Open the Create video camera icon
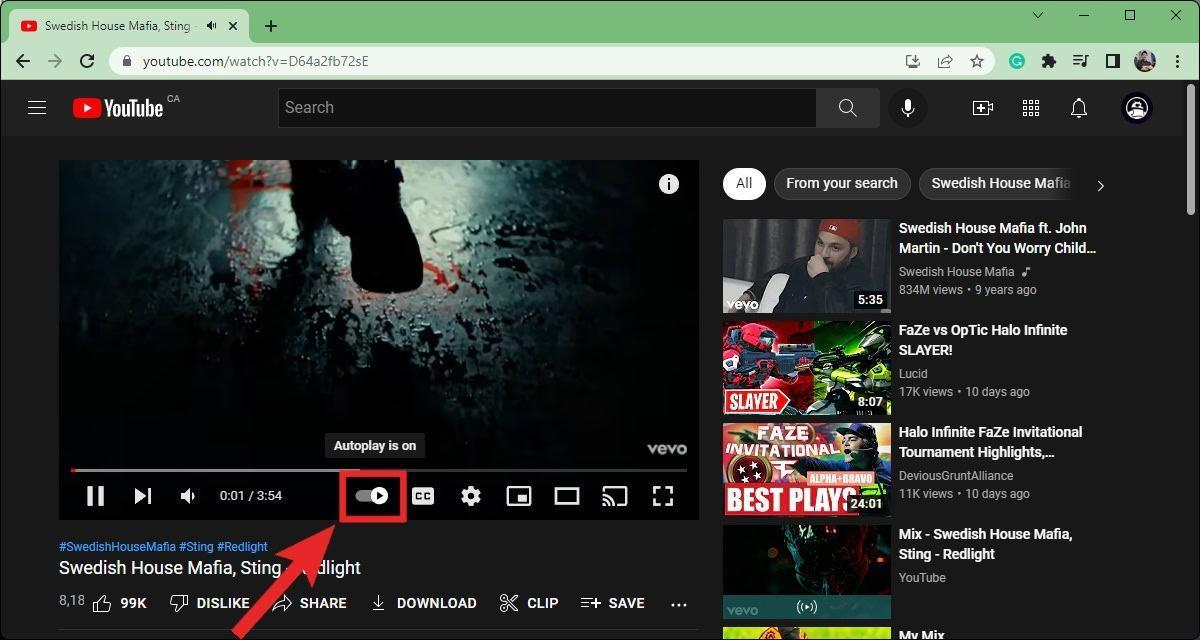1200x640 pixels. click(983, 108)
